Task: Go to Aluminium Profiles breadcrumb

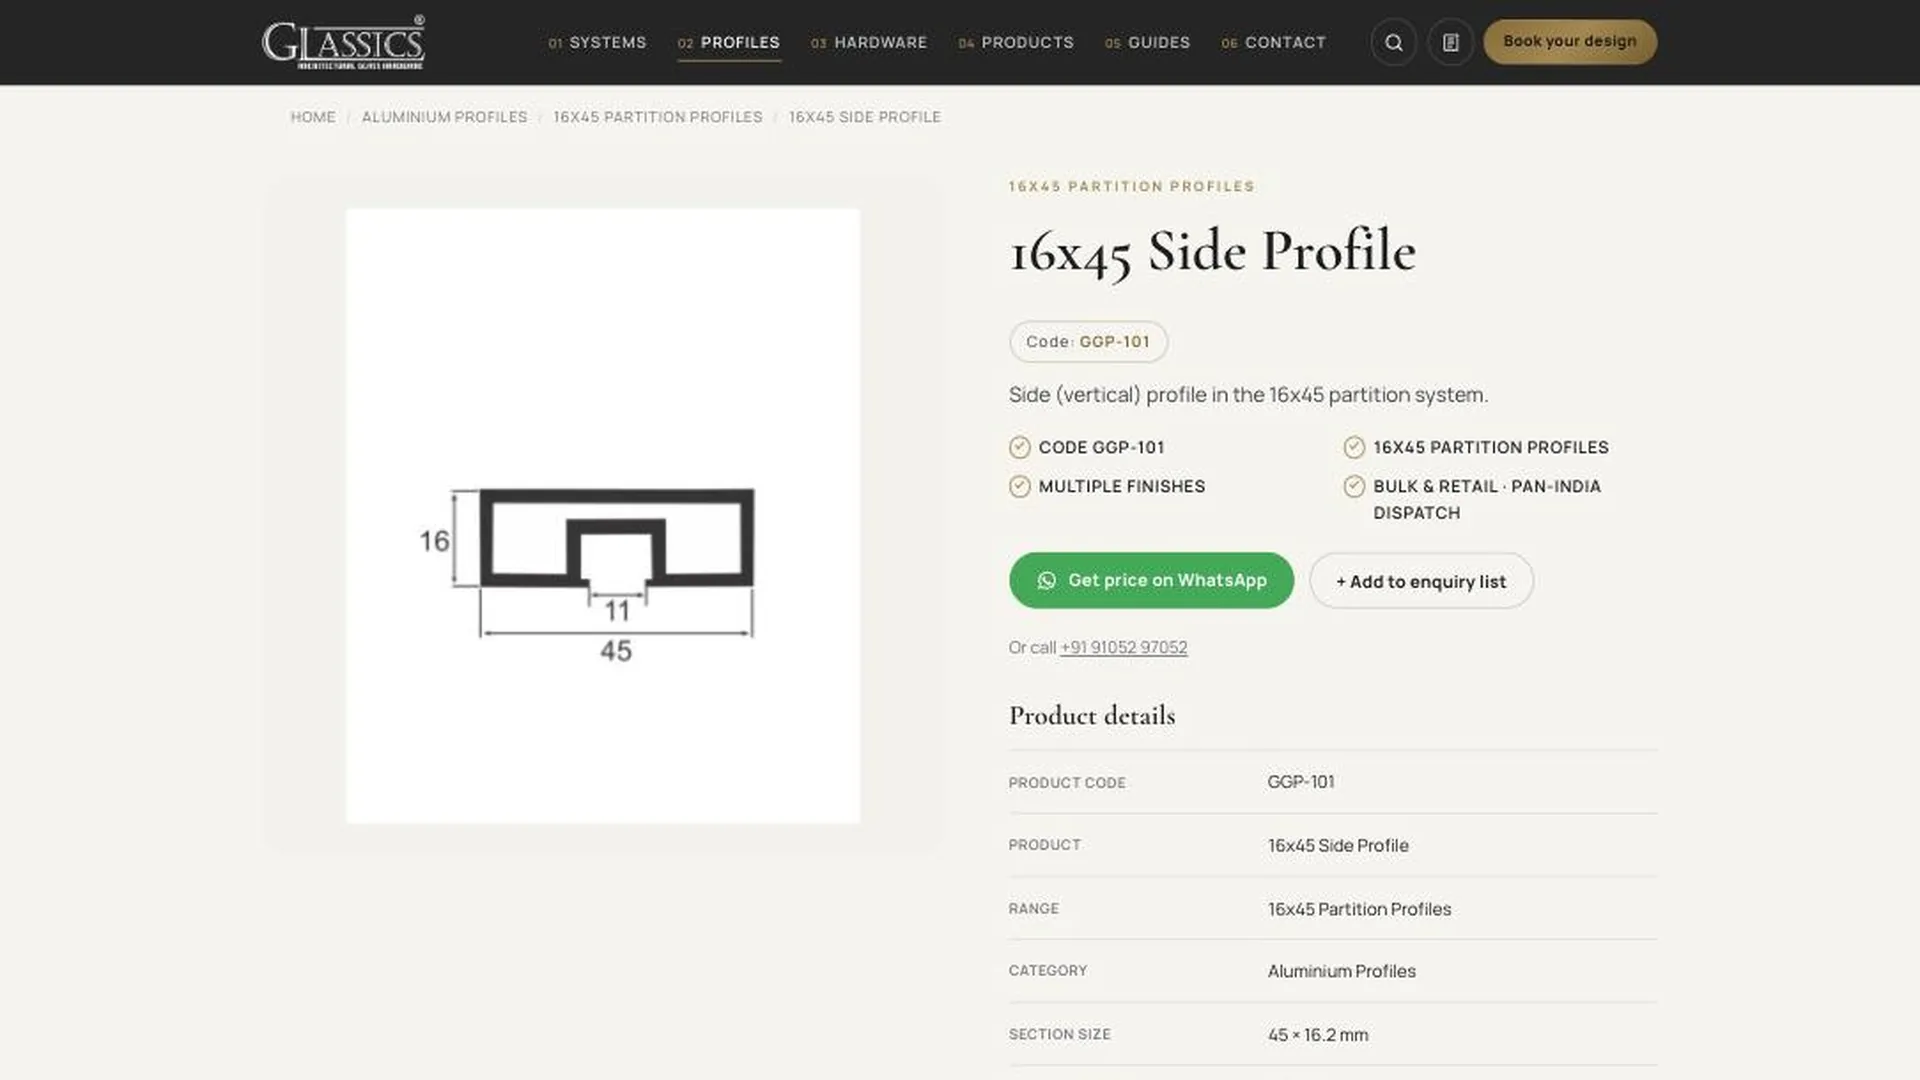Action: coord(444,117)
